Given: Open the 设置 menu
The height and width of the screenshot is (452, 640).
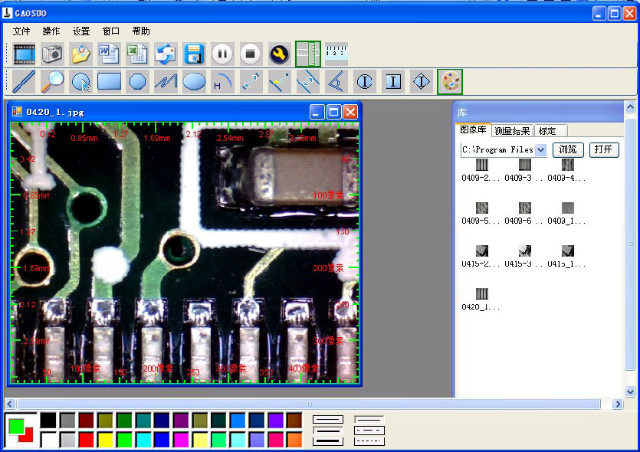Looking at the screenshot, I should [81, 31].
